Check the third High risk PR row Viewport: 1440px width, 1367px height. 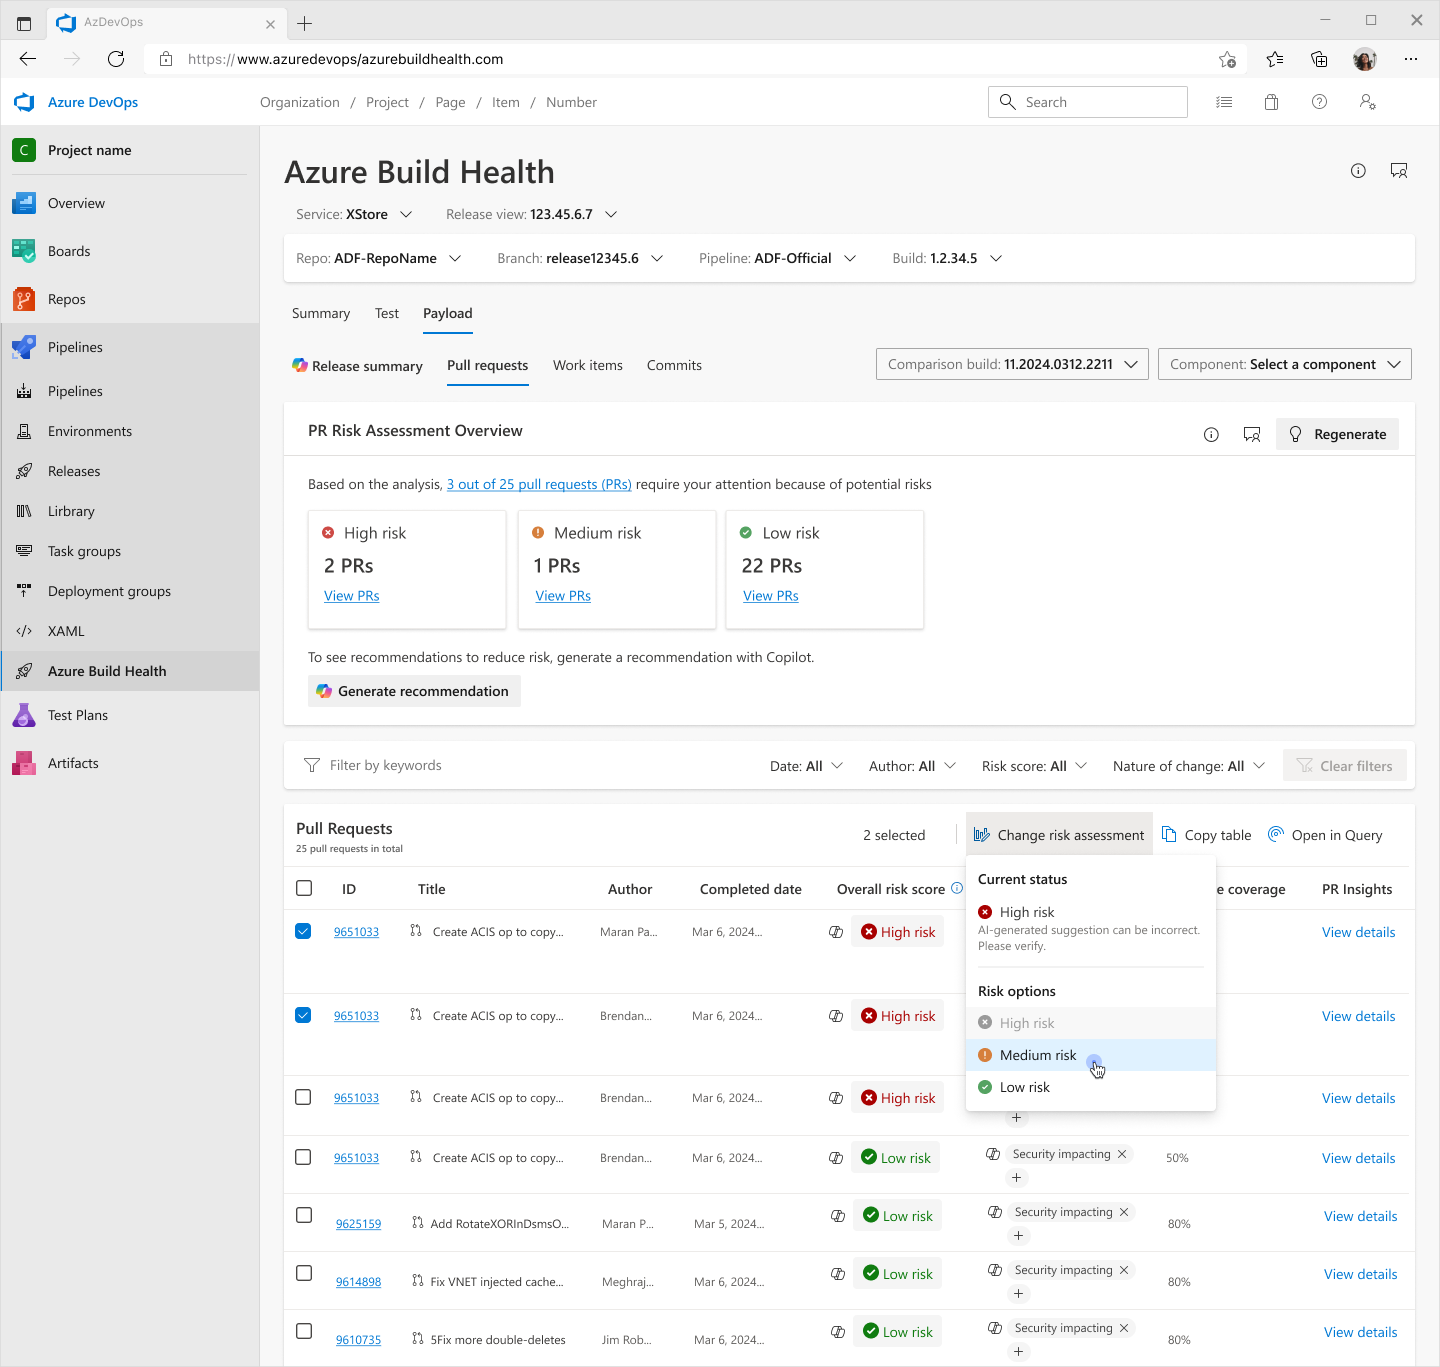tap(304, 1097)
